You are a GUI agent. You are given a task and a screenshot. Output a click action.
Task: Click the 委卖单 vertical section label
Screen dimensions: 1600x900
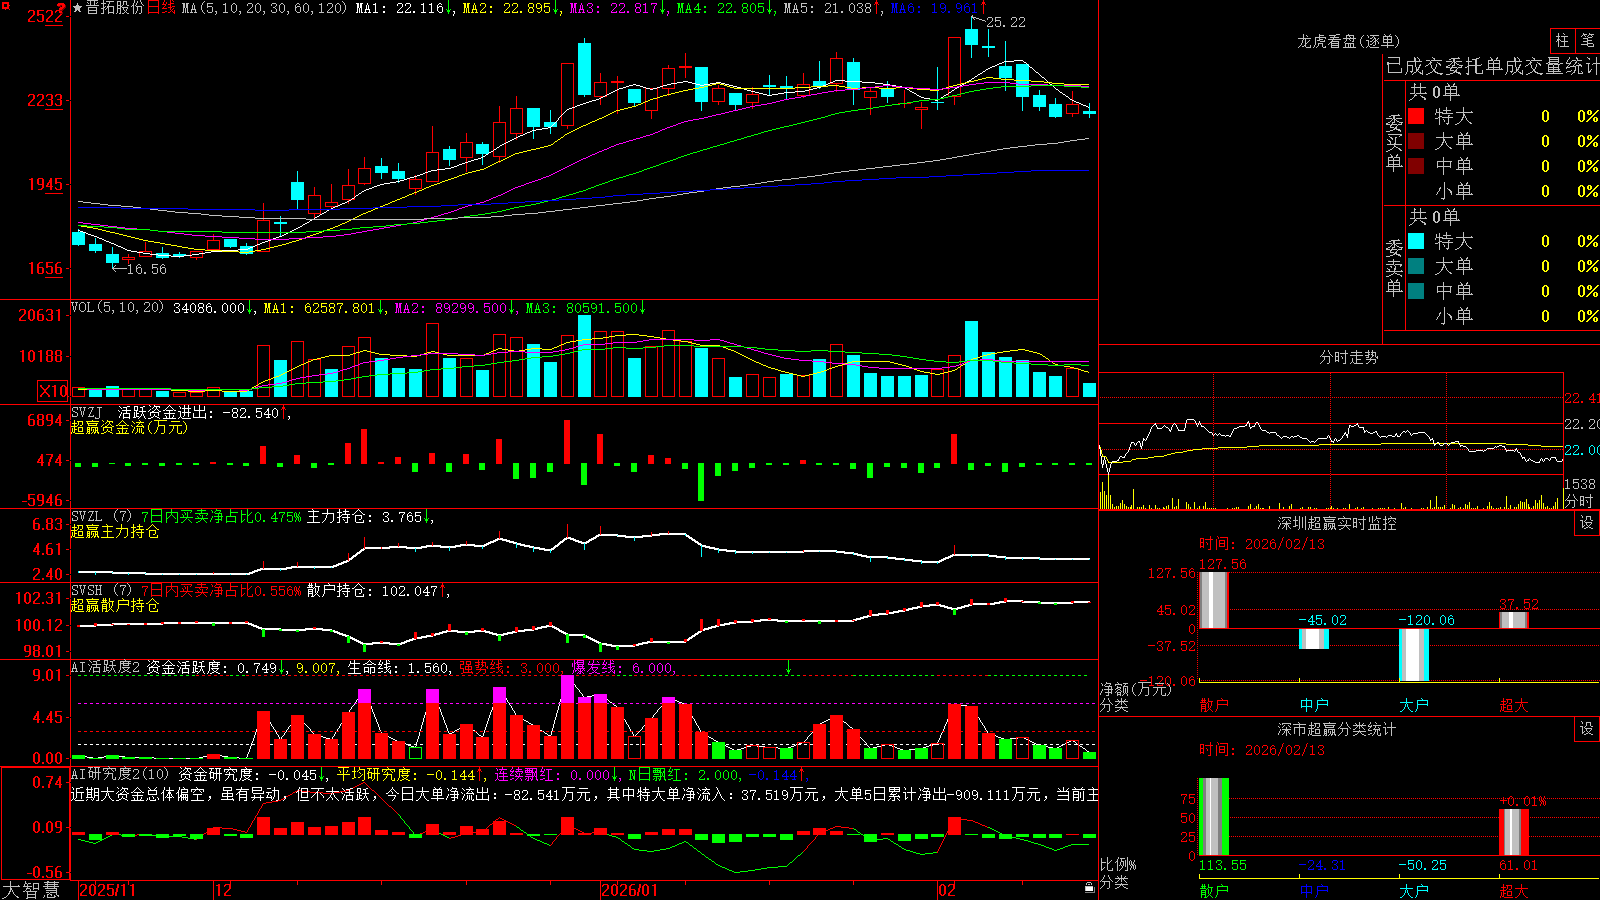click(1394, 268)
